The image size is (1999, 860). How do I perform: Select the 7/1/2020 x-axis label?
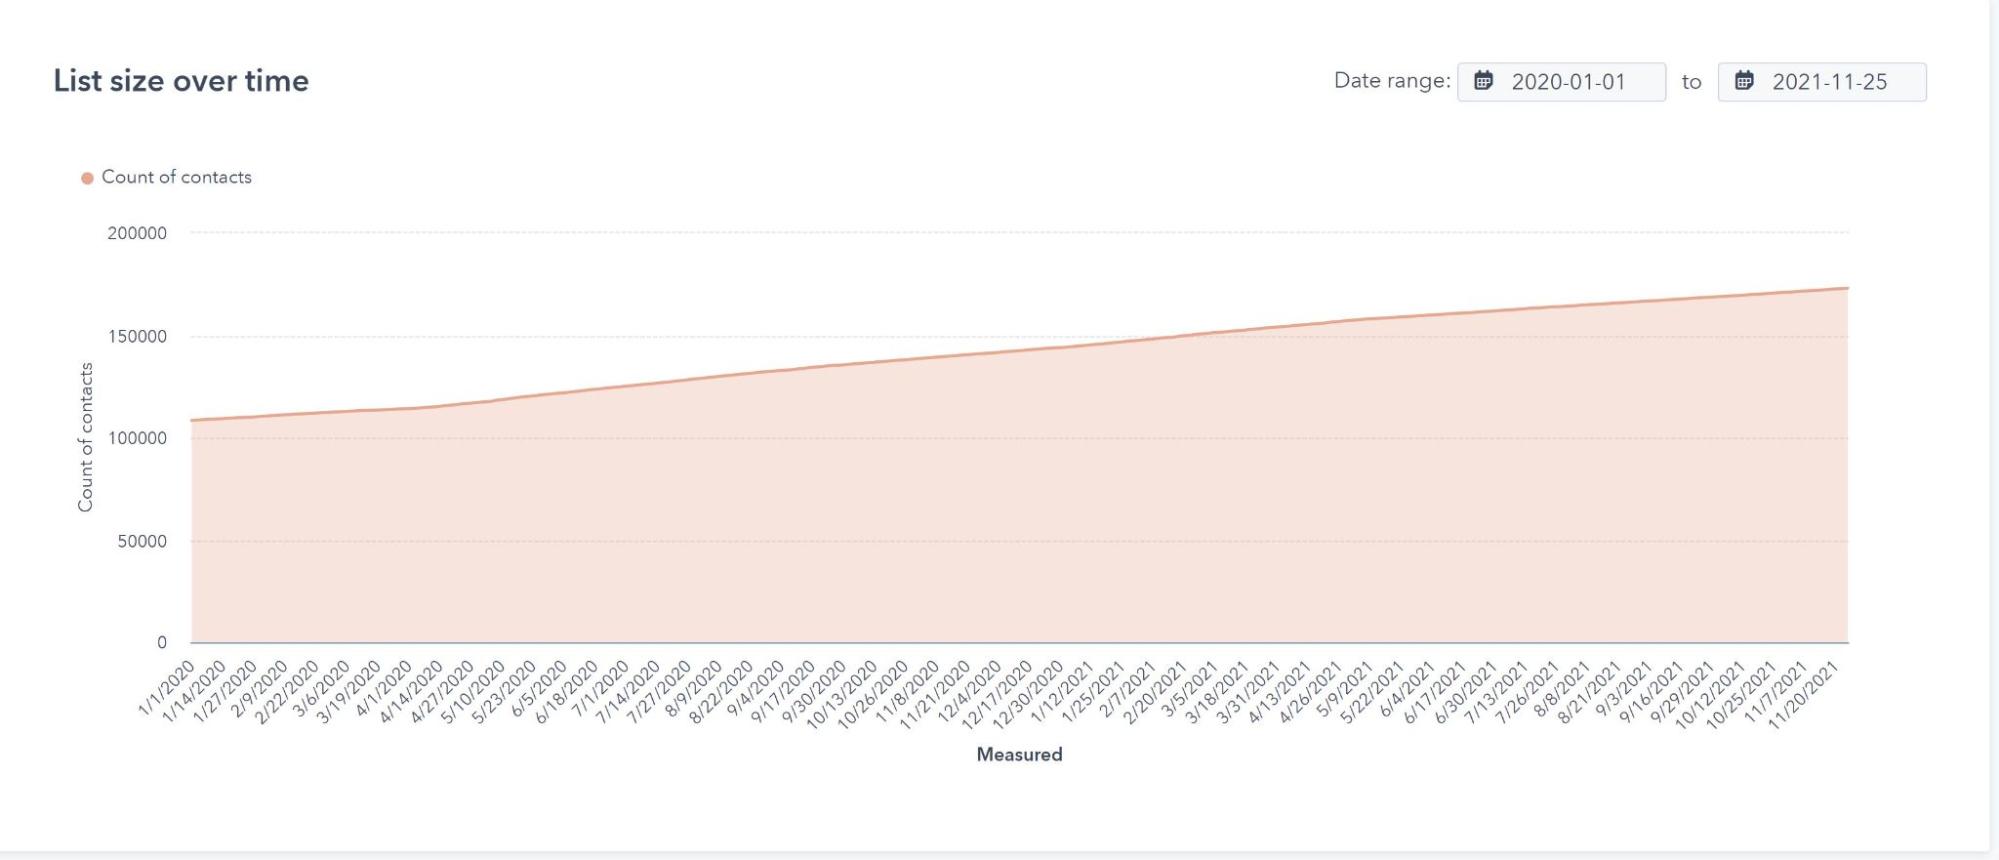pos(600,691)
